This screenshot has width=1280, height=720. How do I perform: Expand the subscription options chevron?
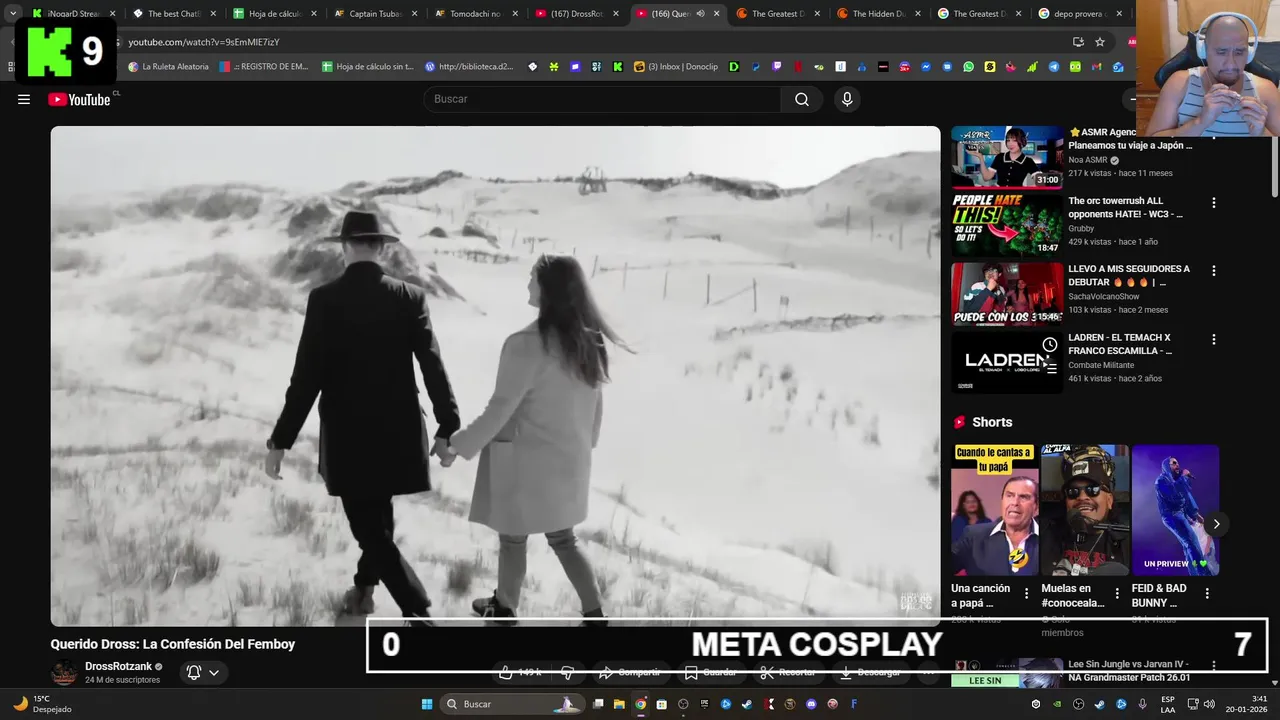click(214, 673)
